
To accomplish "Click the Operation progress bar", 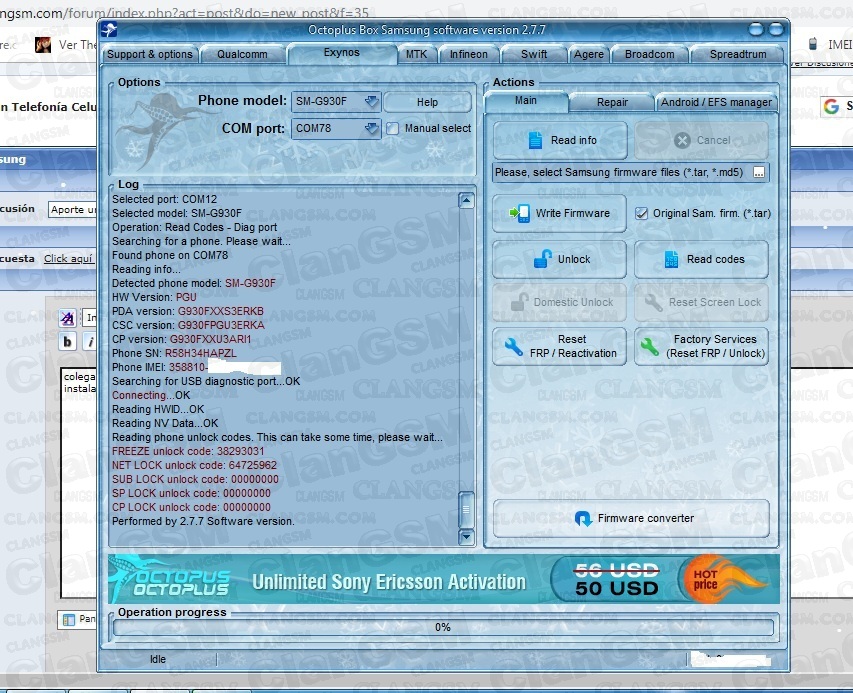I will (x=443, y=627).
